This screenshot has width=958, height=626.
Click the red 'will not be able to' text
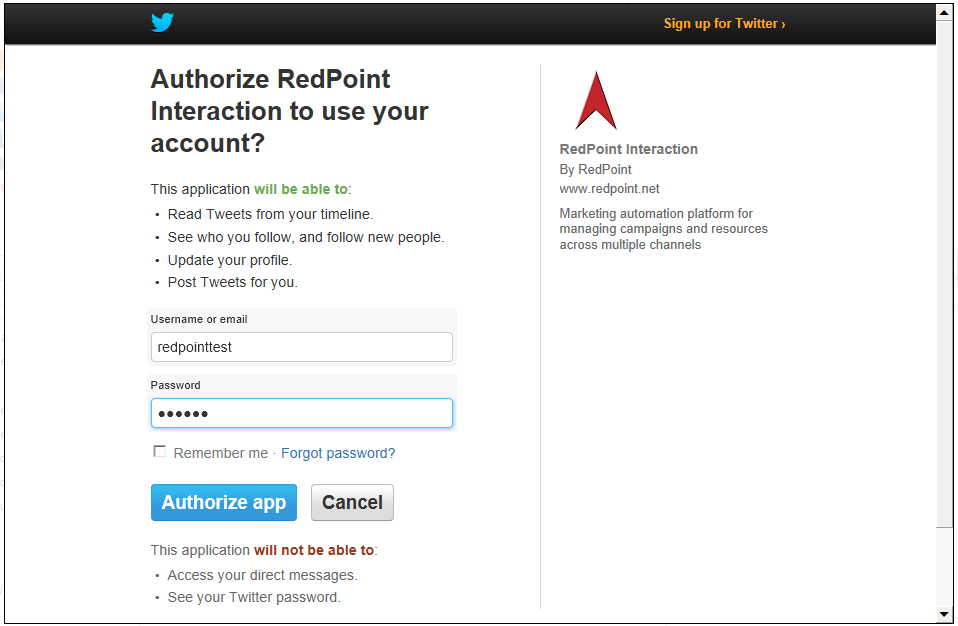[x=313, y=550]
